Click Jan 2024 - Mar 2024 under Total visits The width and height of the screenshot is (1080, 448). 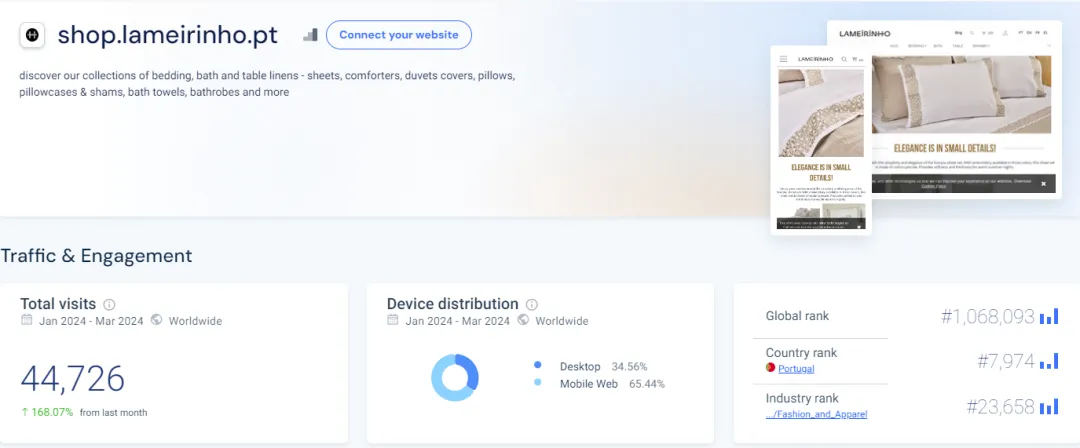click(91, 320)
